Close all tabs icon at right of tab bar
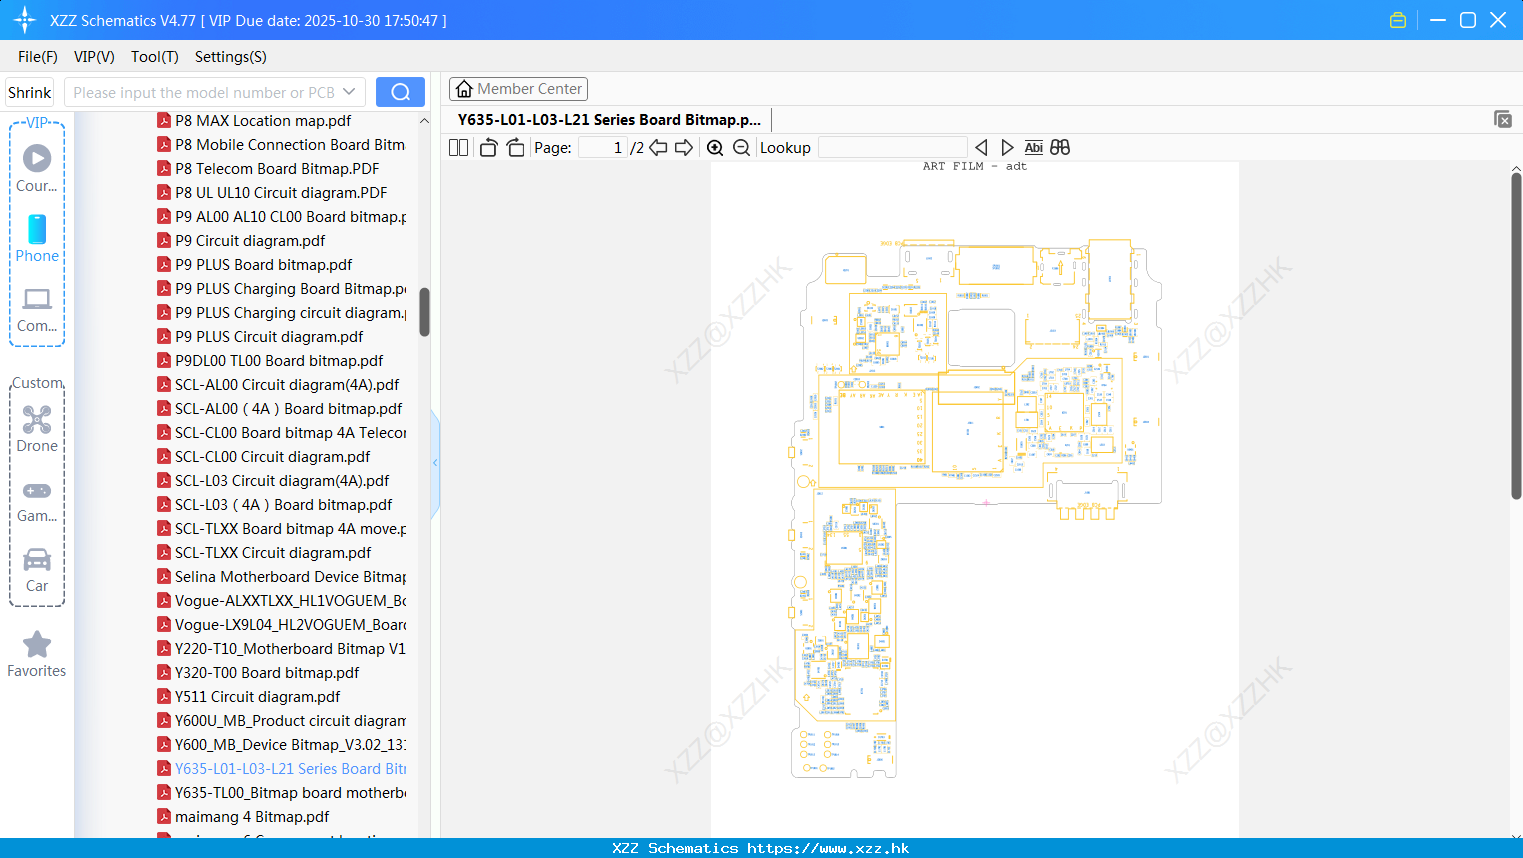The image size is (1523, 858). (x=1502, y=119)
